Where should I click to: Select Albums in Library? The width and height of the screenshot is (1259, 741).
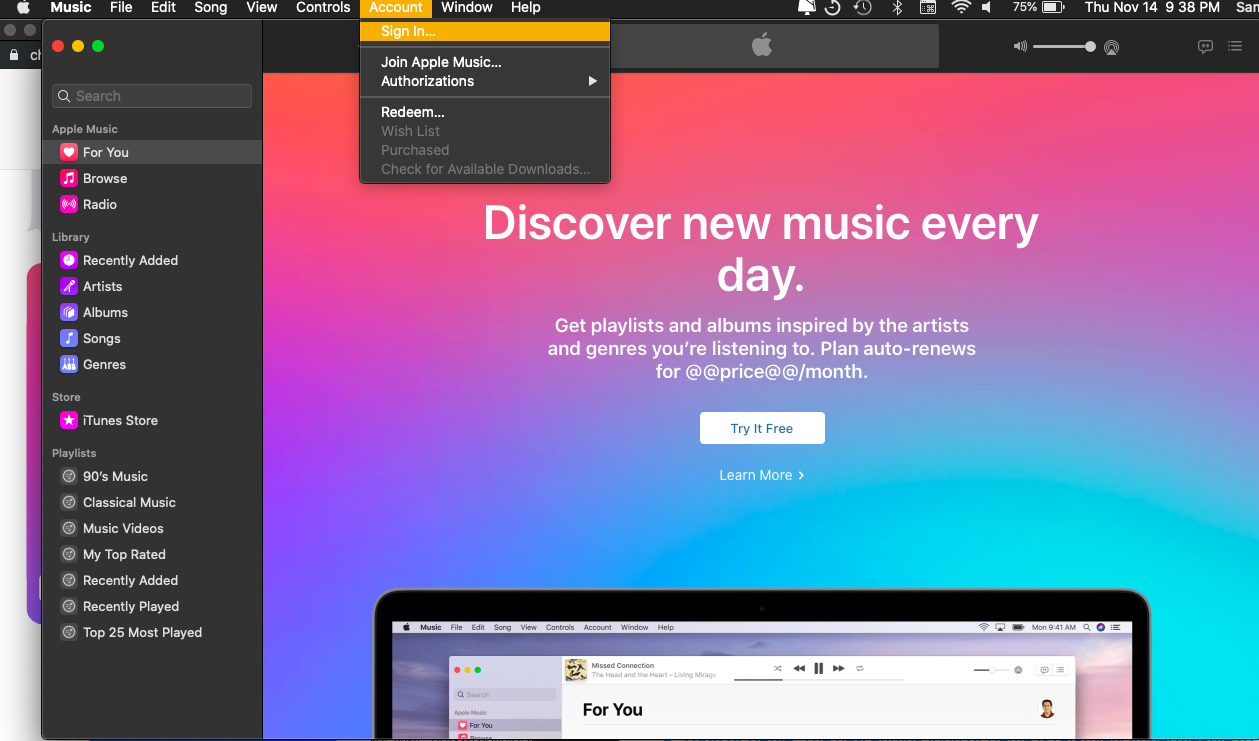(152, 312)
